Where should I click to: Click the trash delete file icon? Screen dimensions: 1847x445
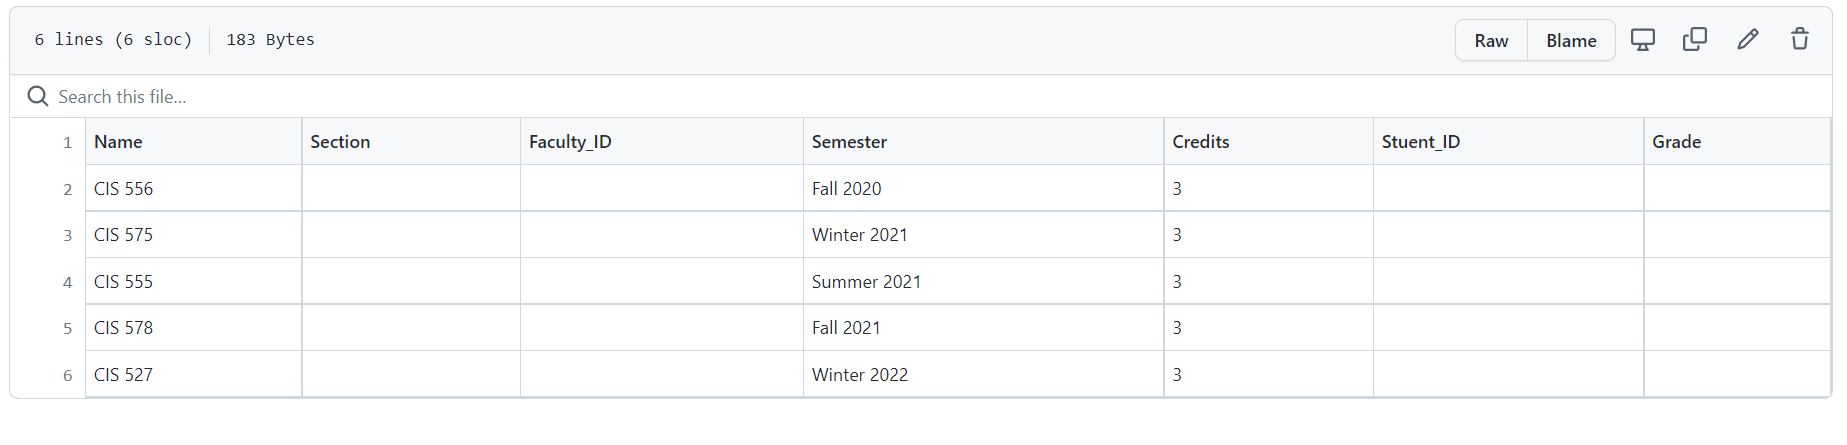pyautogui.click(x=1799, y=40)
